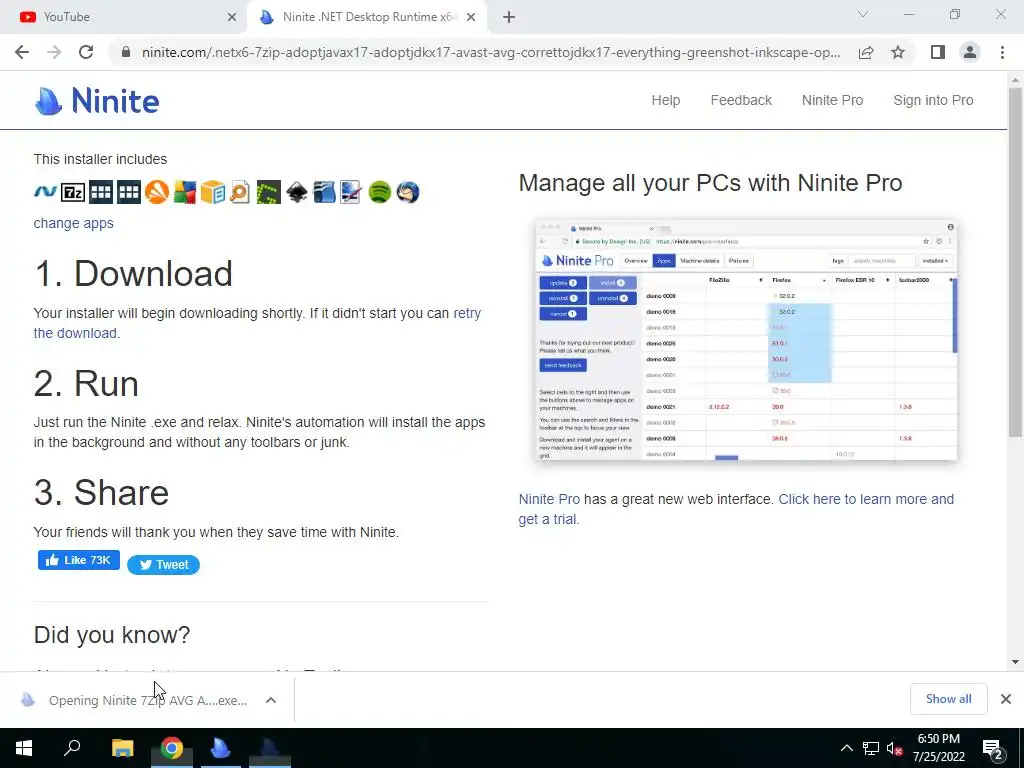Click the orange Avast installer icon

(157, 192)
